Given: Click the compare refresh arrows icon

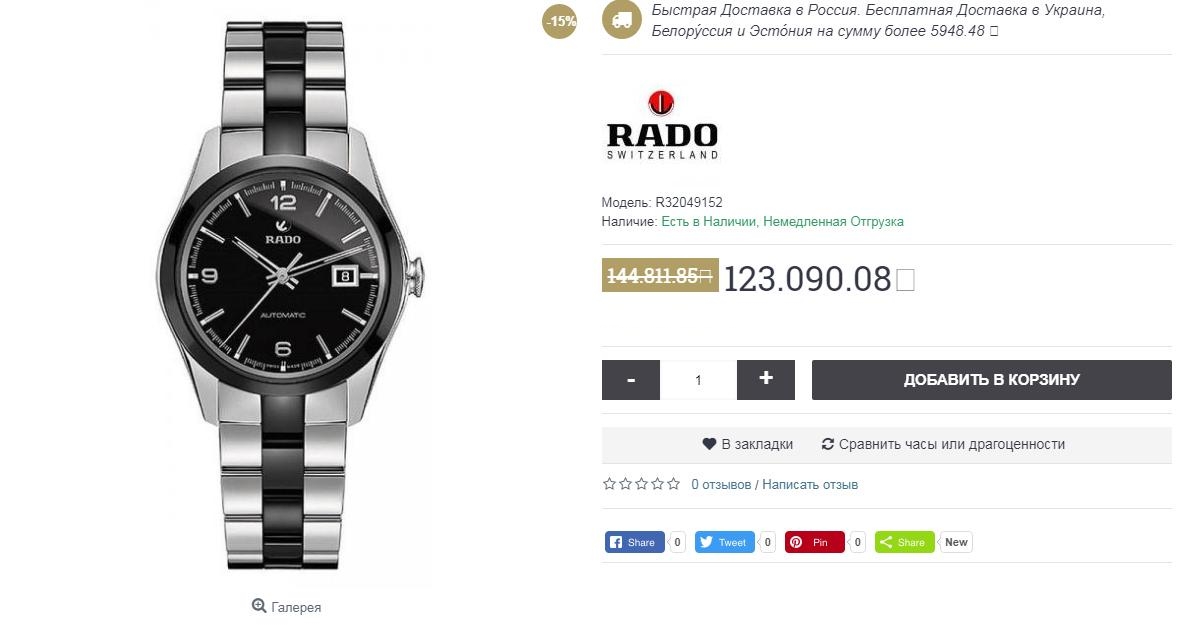Looking at the screenshot, I should click(827, 444).
